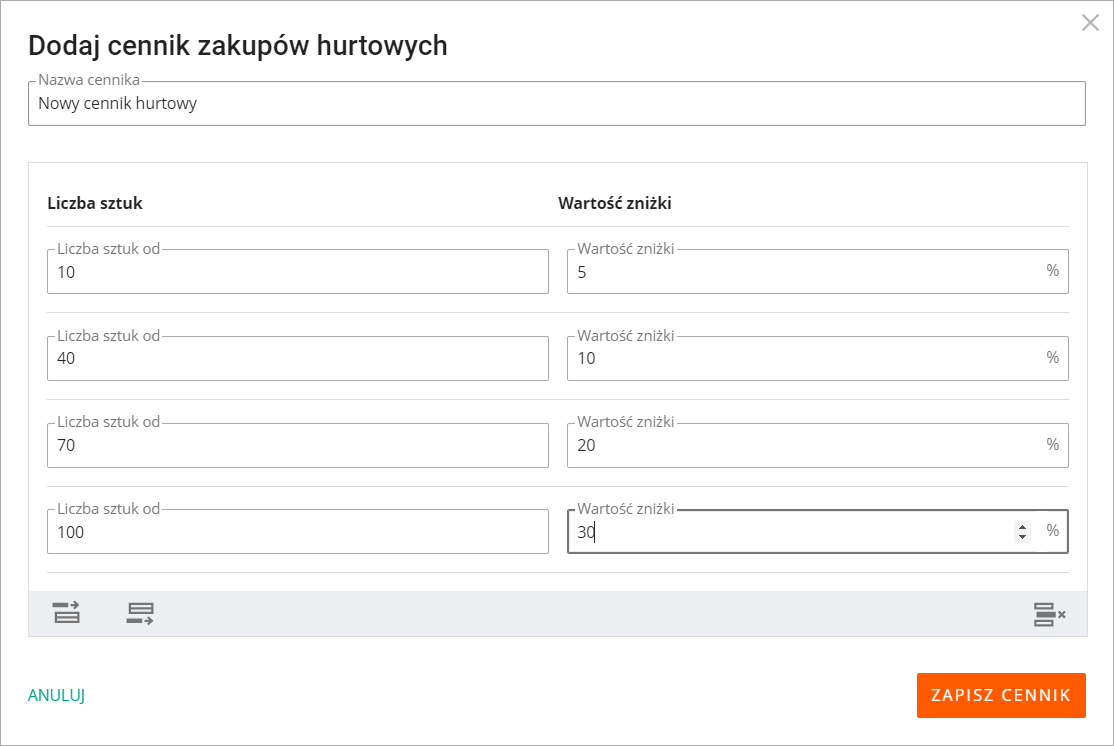Image resolution: width=1114 pixels, height=746 pixels.
Task: Click the Liczba sztuk column header
Action: coord(95,203)
